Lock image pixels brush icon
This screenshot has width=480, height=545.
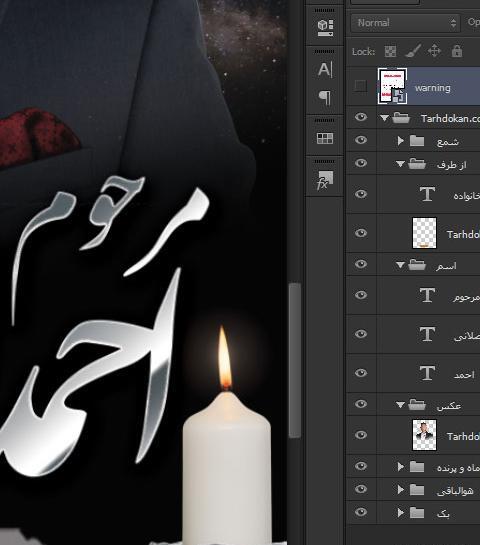[x=413, y=51]
